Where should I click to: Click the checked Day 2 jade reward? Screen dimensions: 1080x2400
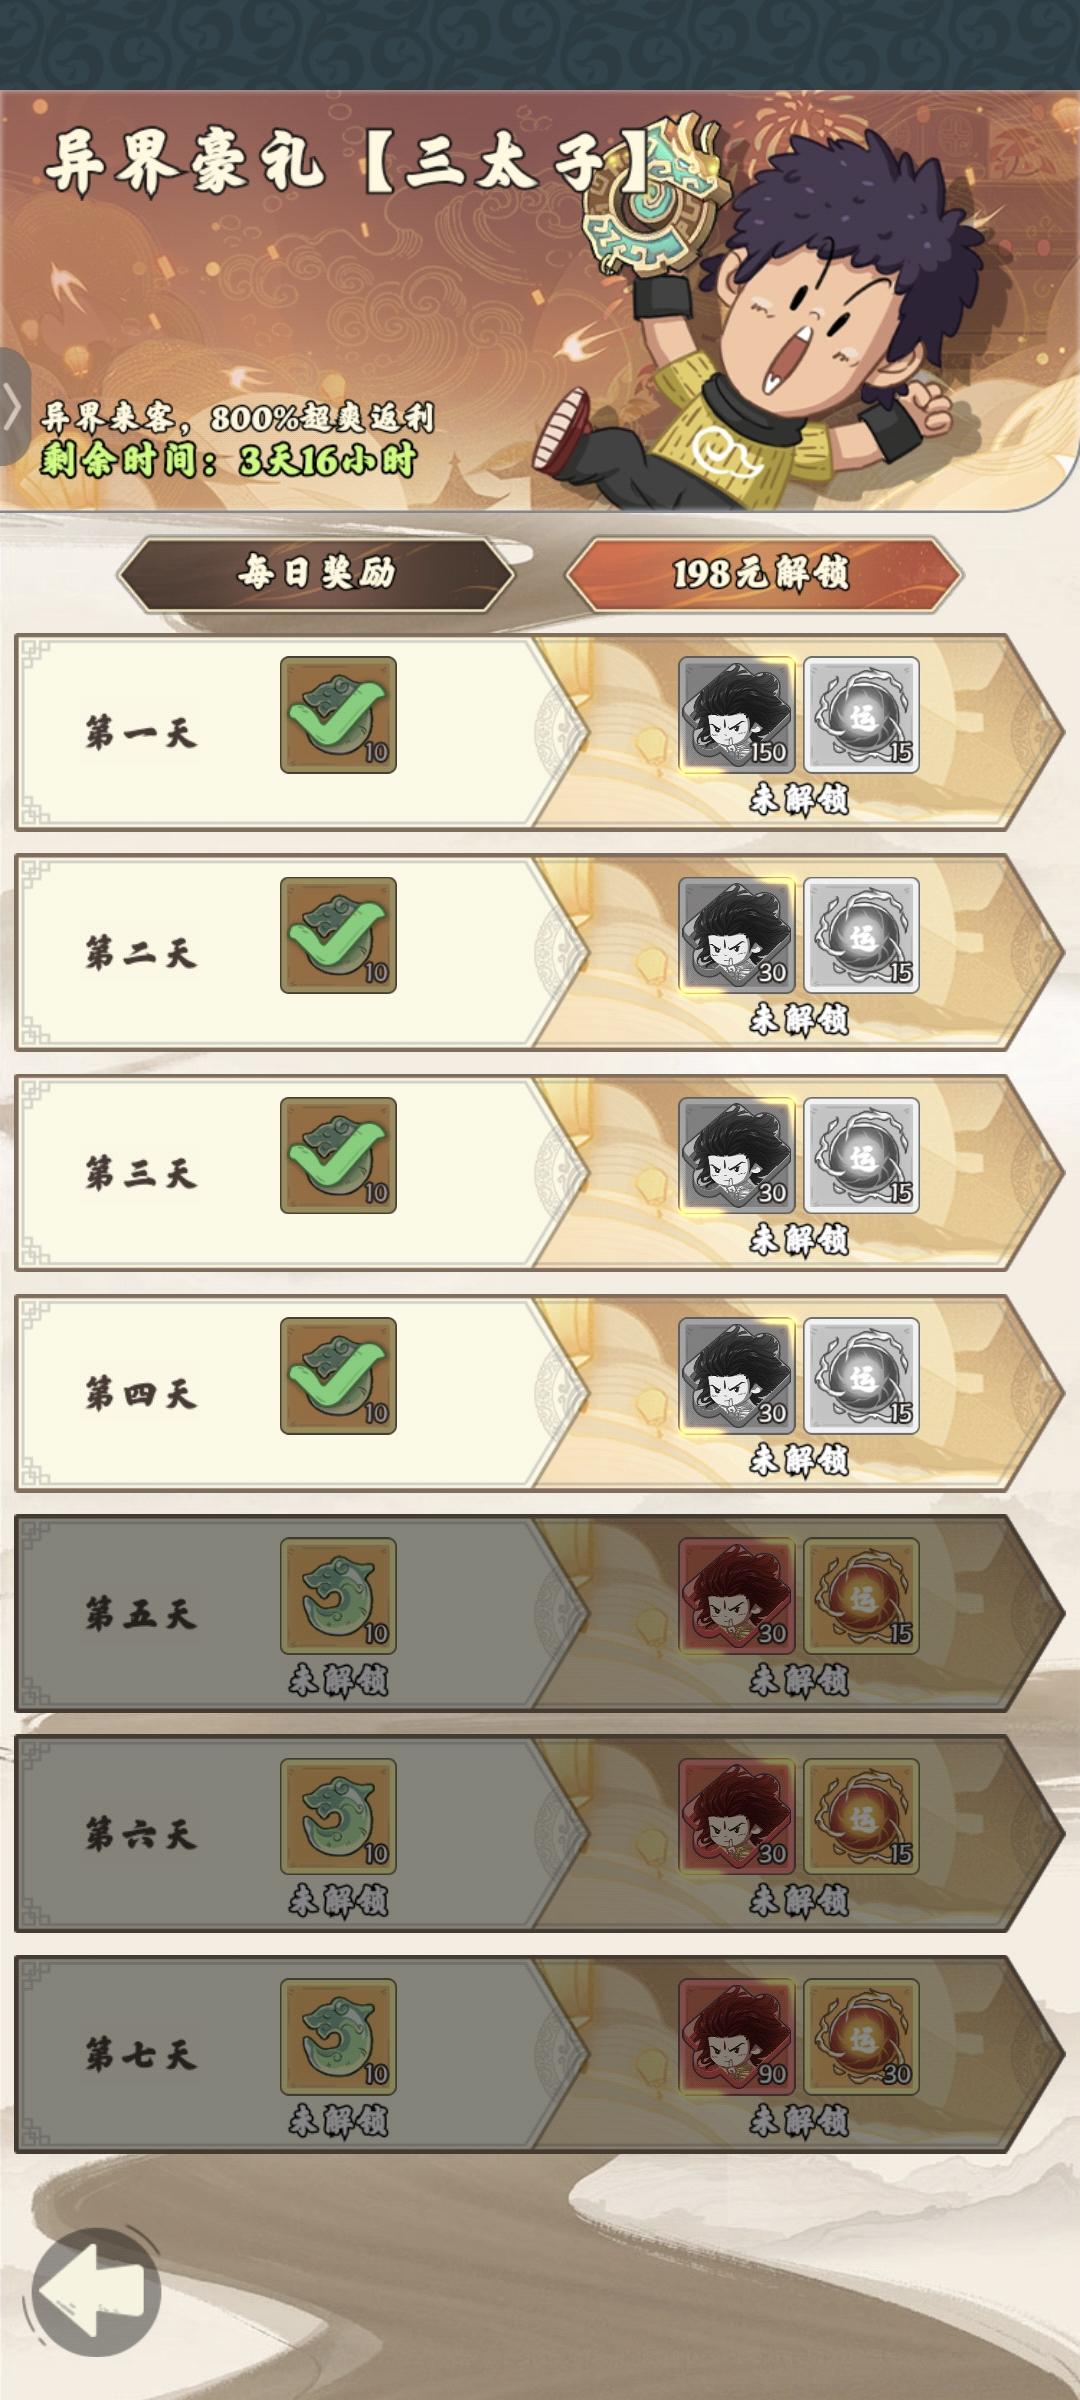coord(338,935)
